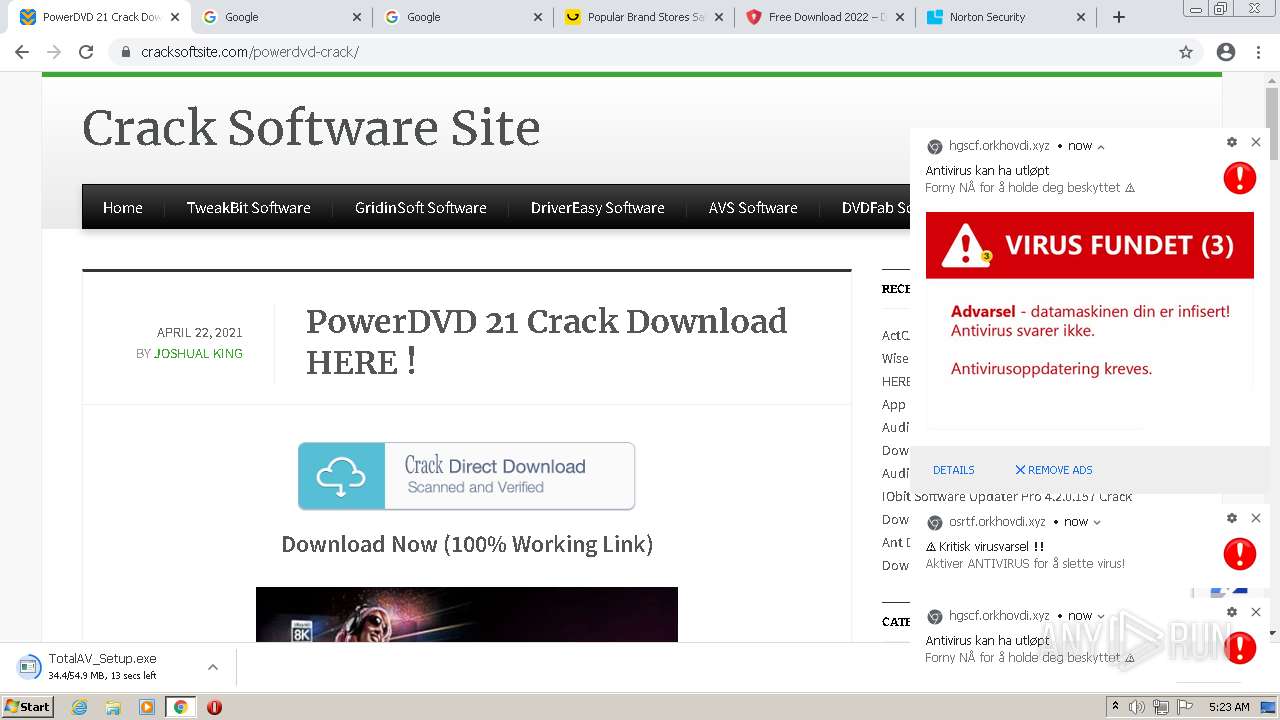Click the Start button
1280x720 pixels.
tap(27, 707)
